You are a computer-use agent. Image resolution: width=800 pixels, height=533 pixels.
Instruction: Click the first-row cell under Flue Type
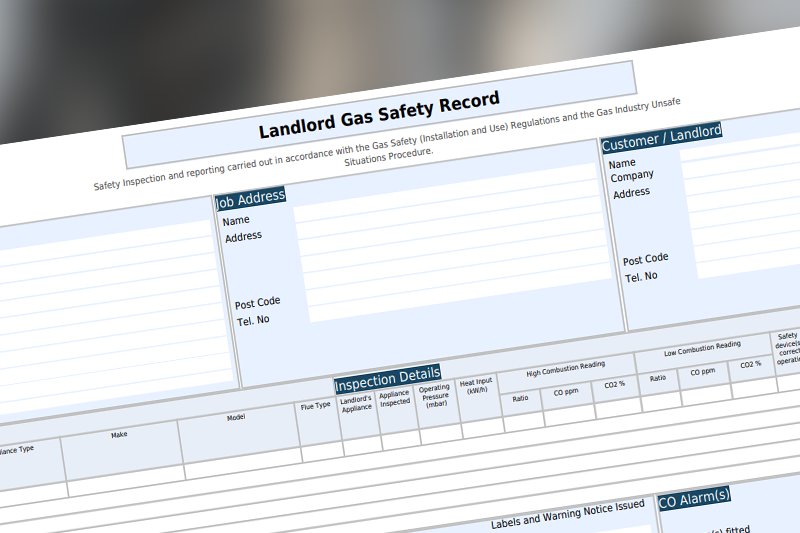(322, 452)
